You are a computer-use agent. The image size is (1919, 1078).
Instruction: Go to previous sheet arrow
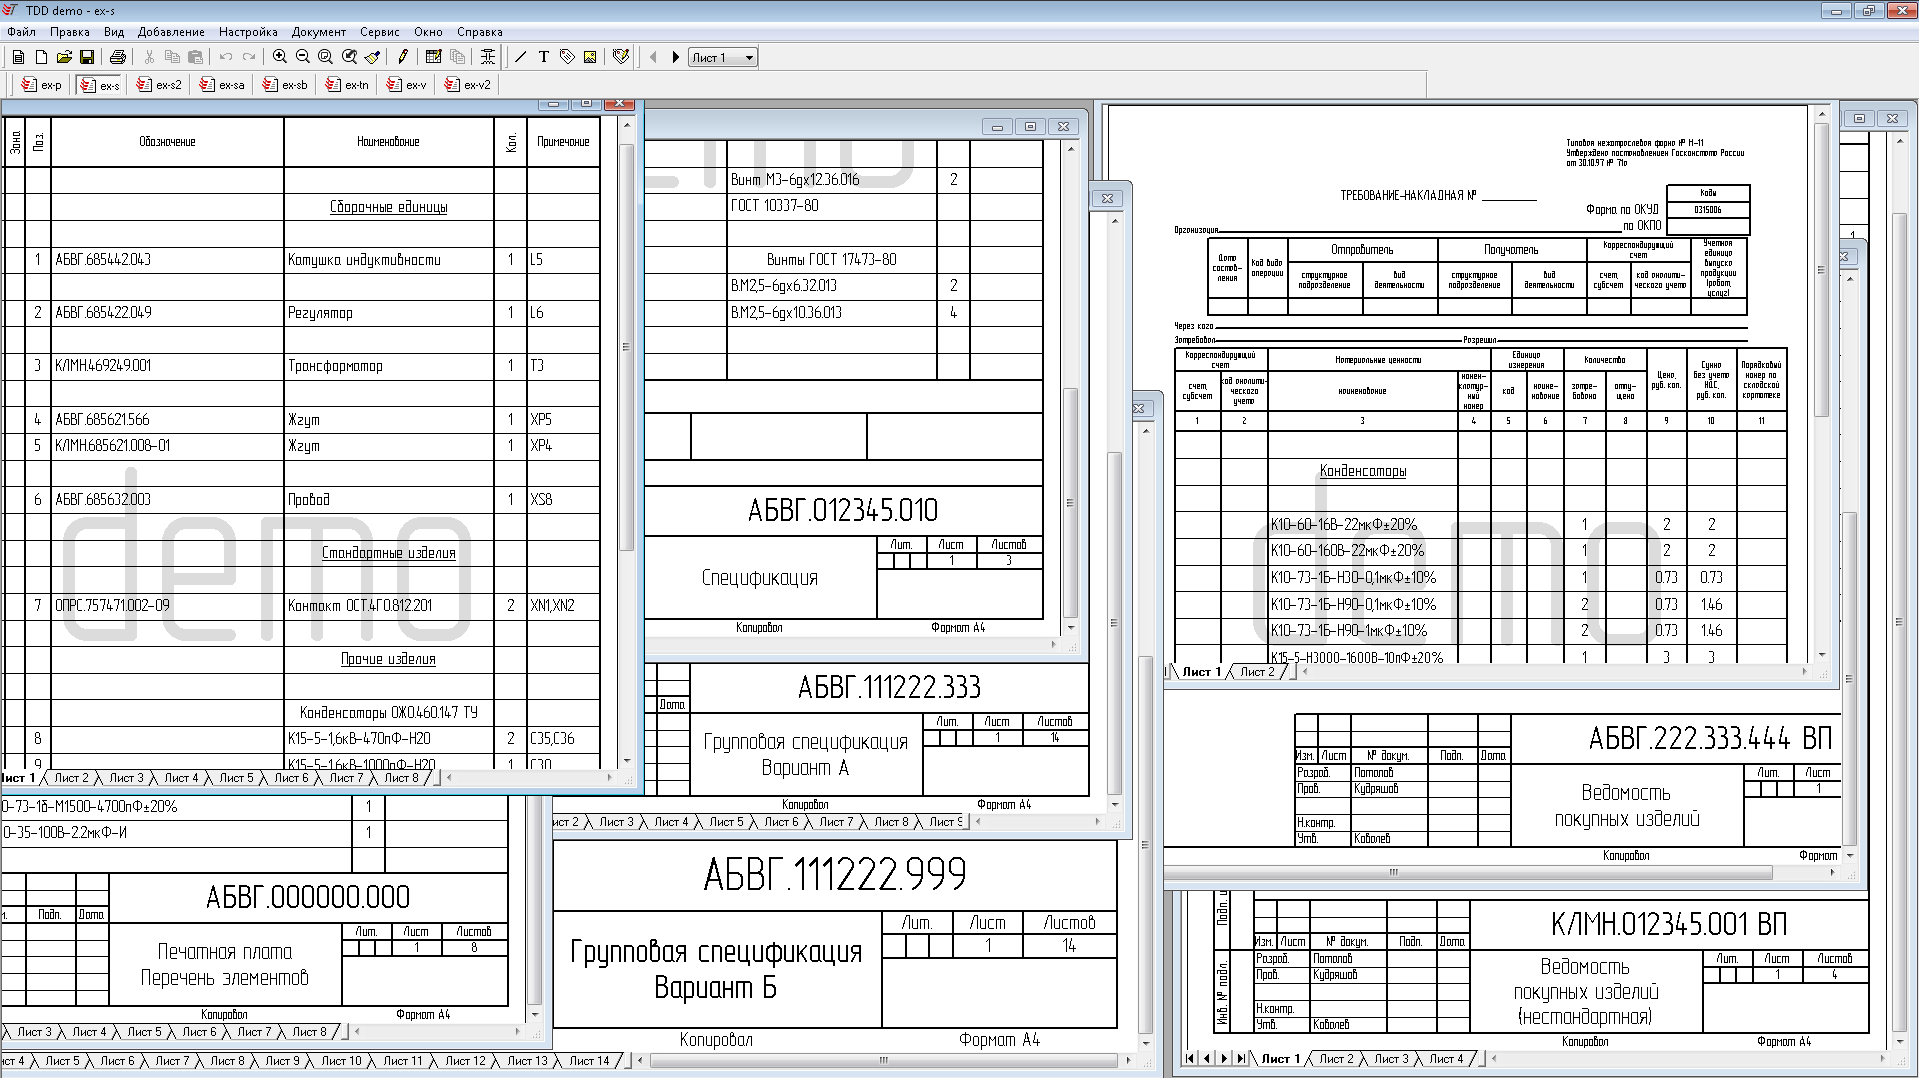[x=653, y=57]
